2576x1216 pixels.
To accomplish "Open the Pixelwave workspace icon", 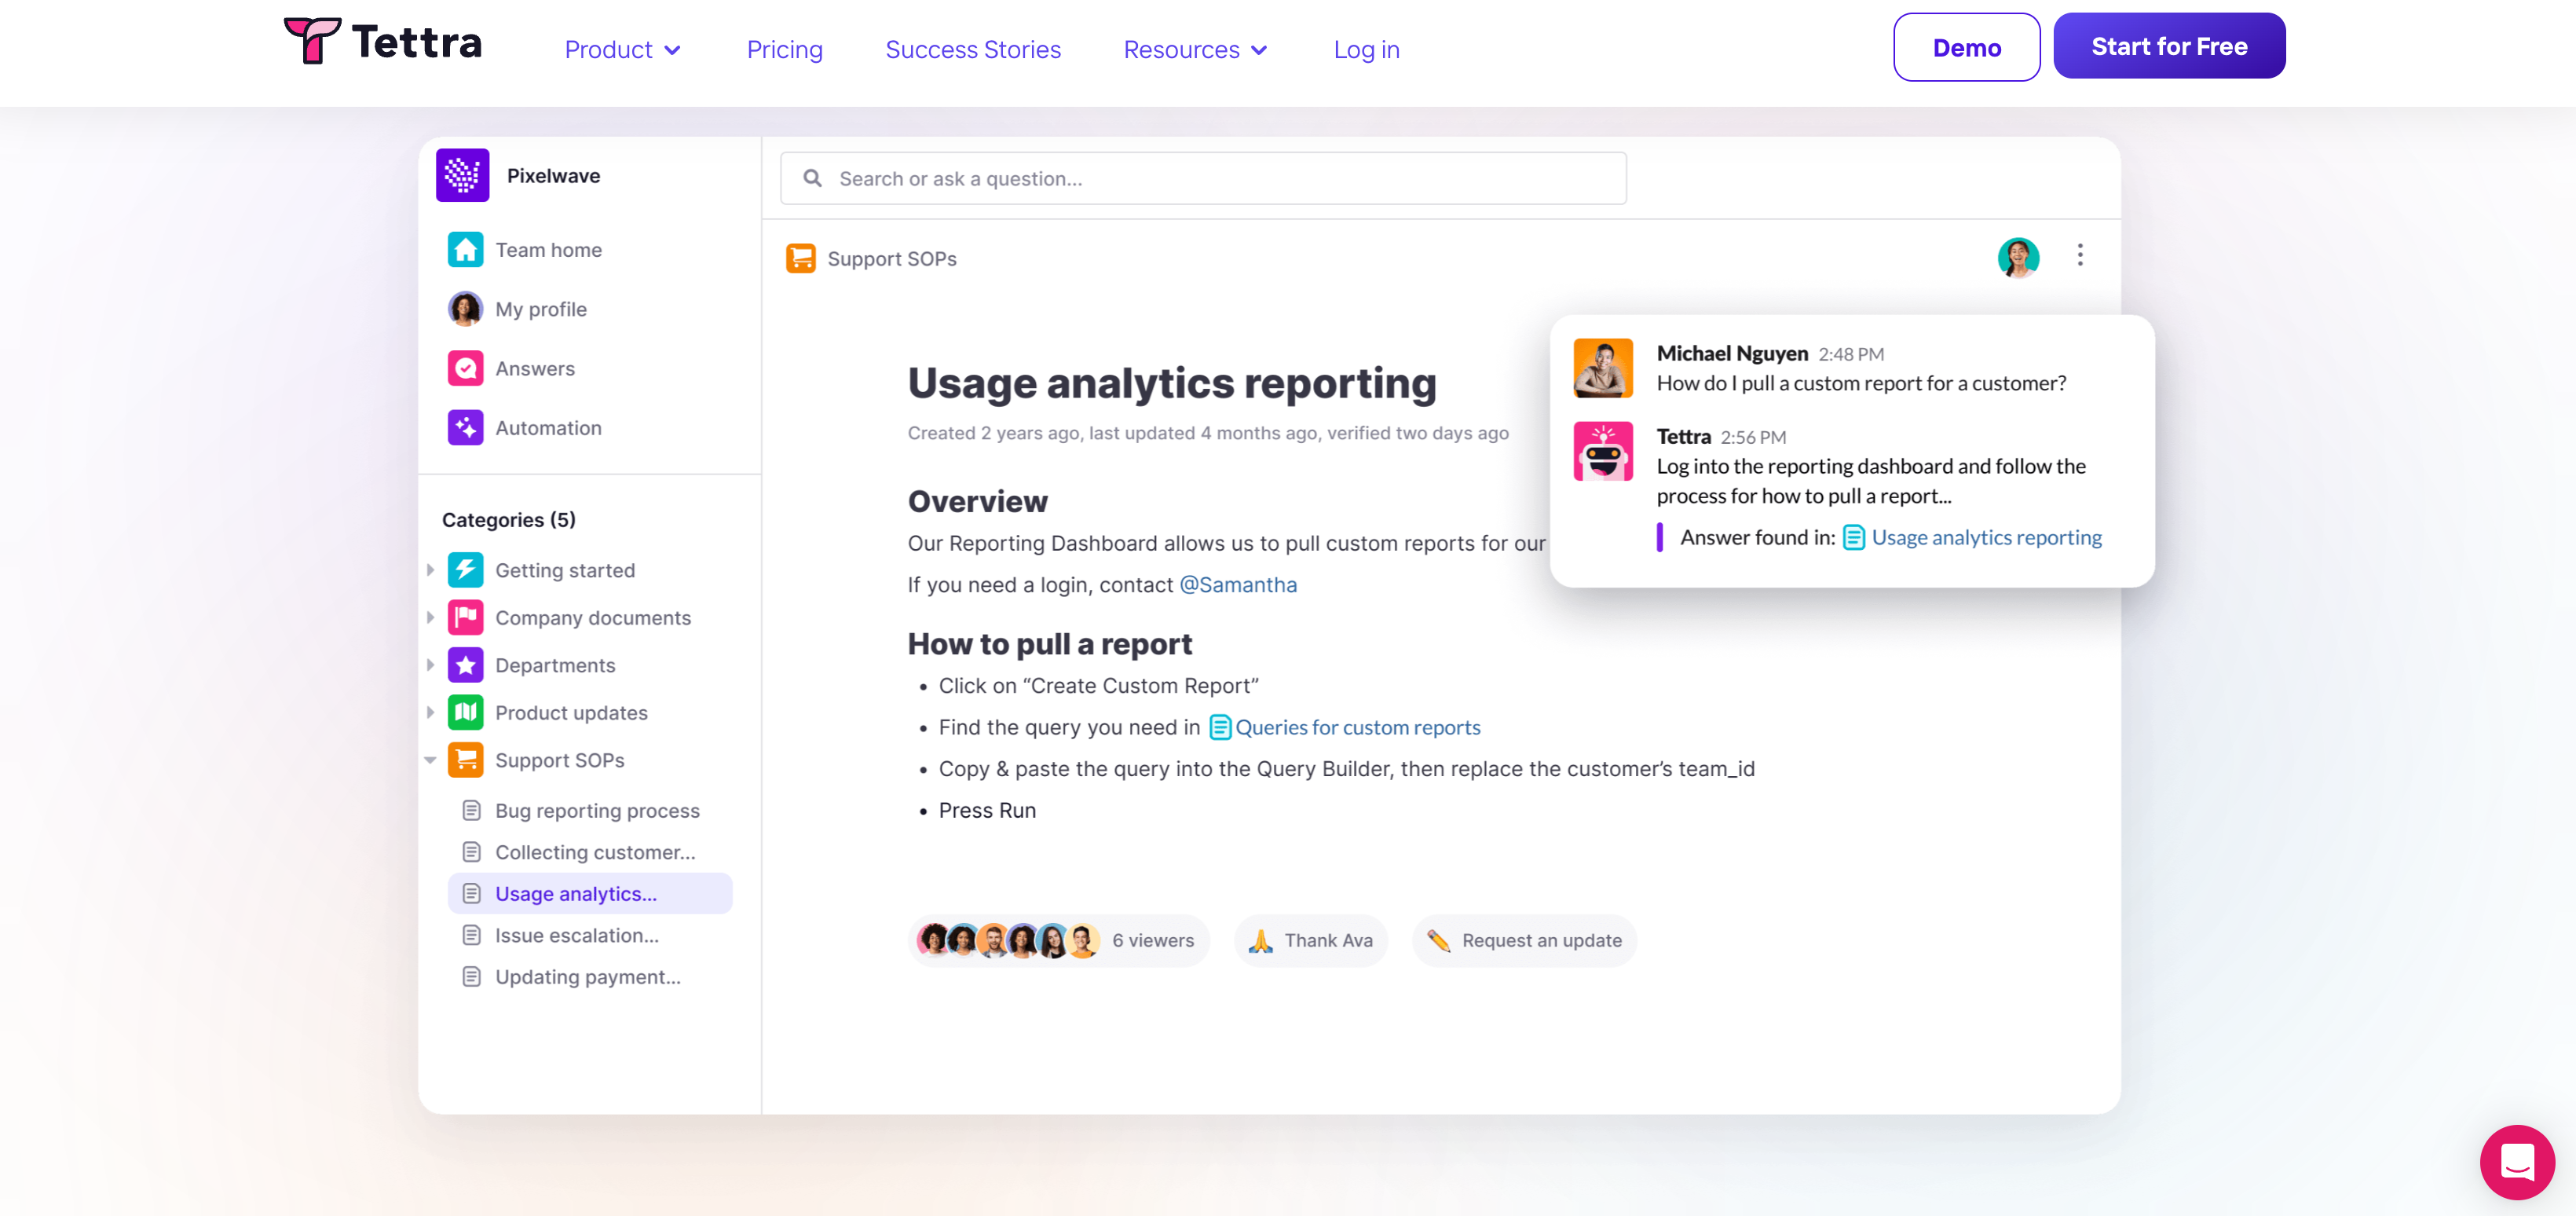I will [462, 175].
